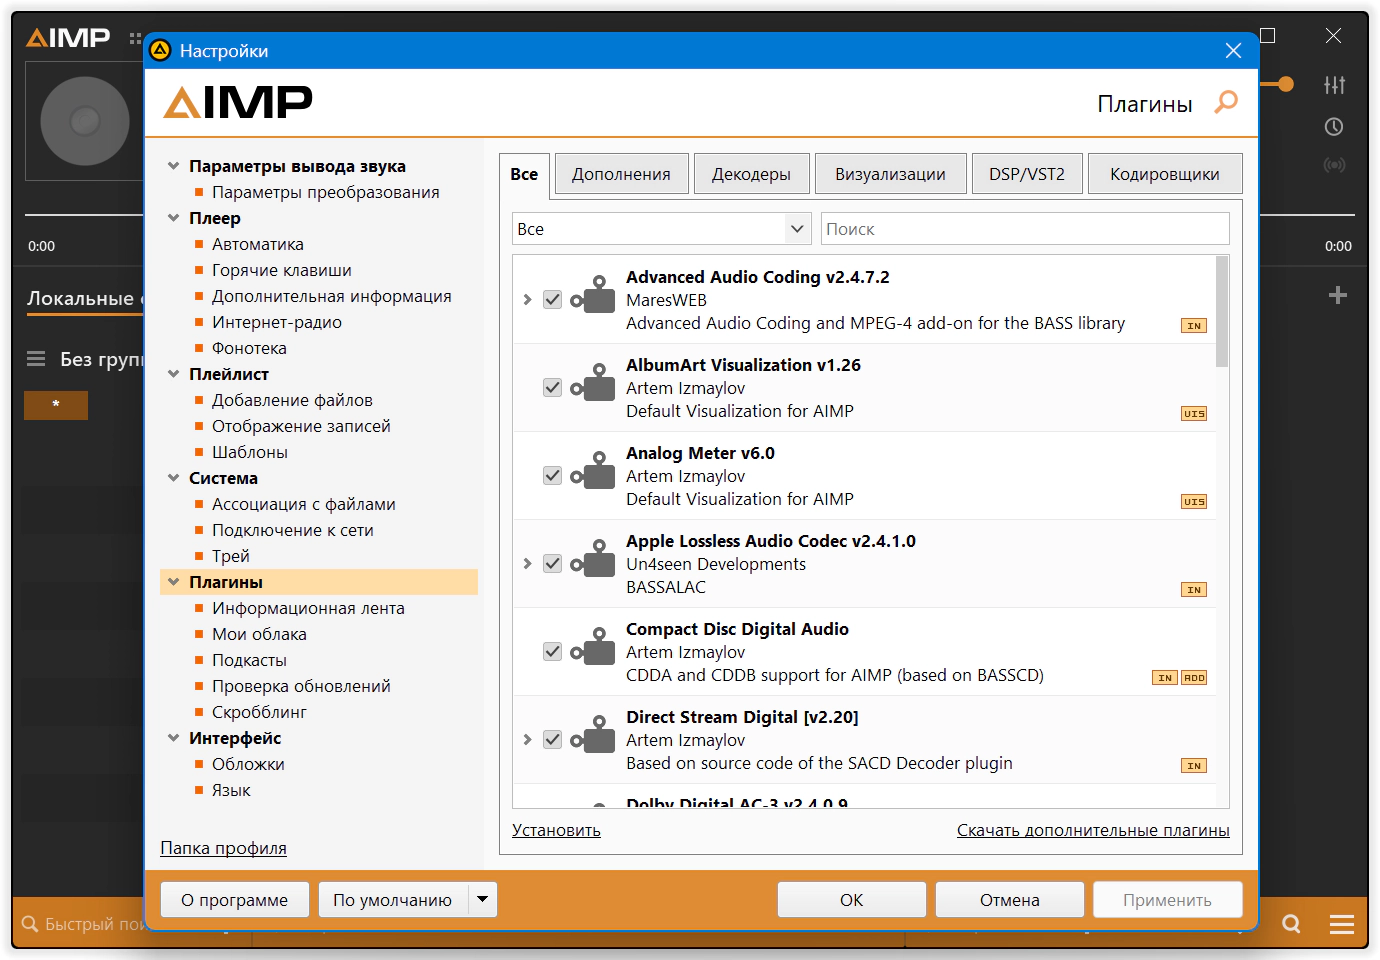This screenshot has width=1380, height=960.
Task: Open the Папка профиля link
Action: (223, 848)
